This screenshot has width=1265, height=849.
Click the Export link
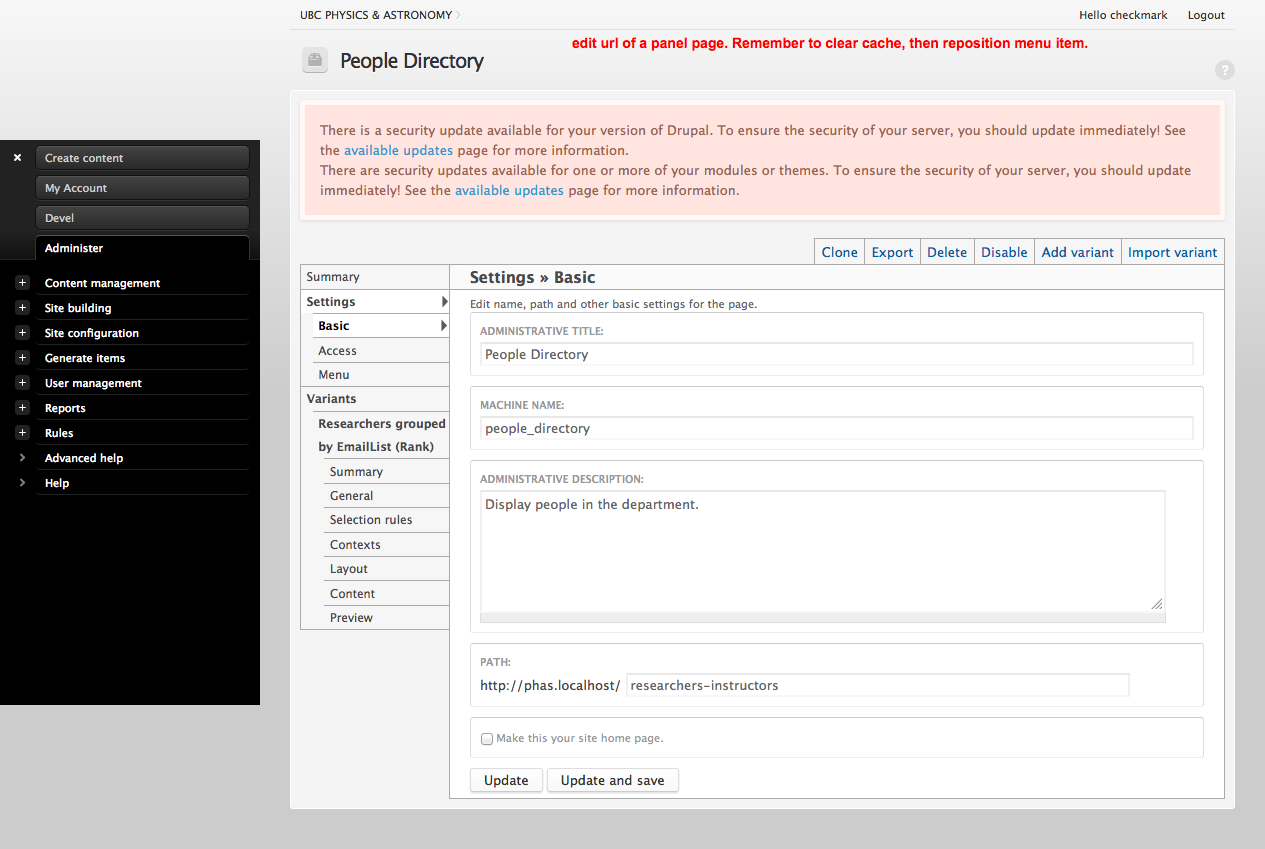point(892,252)
